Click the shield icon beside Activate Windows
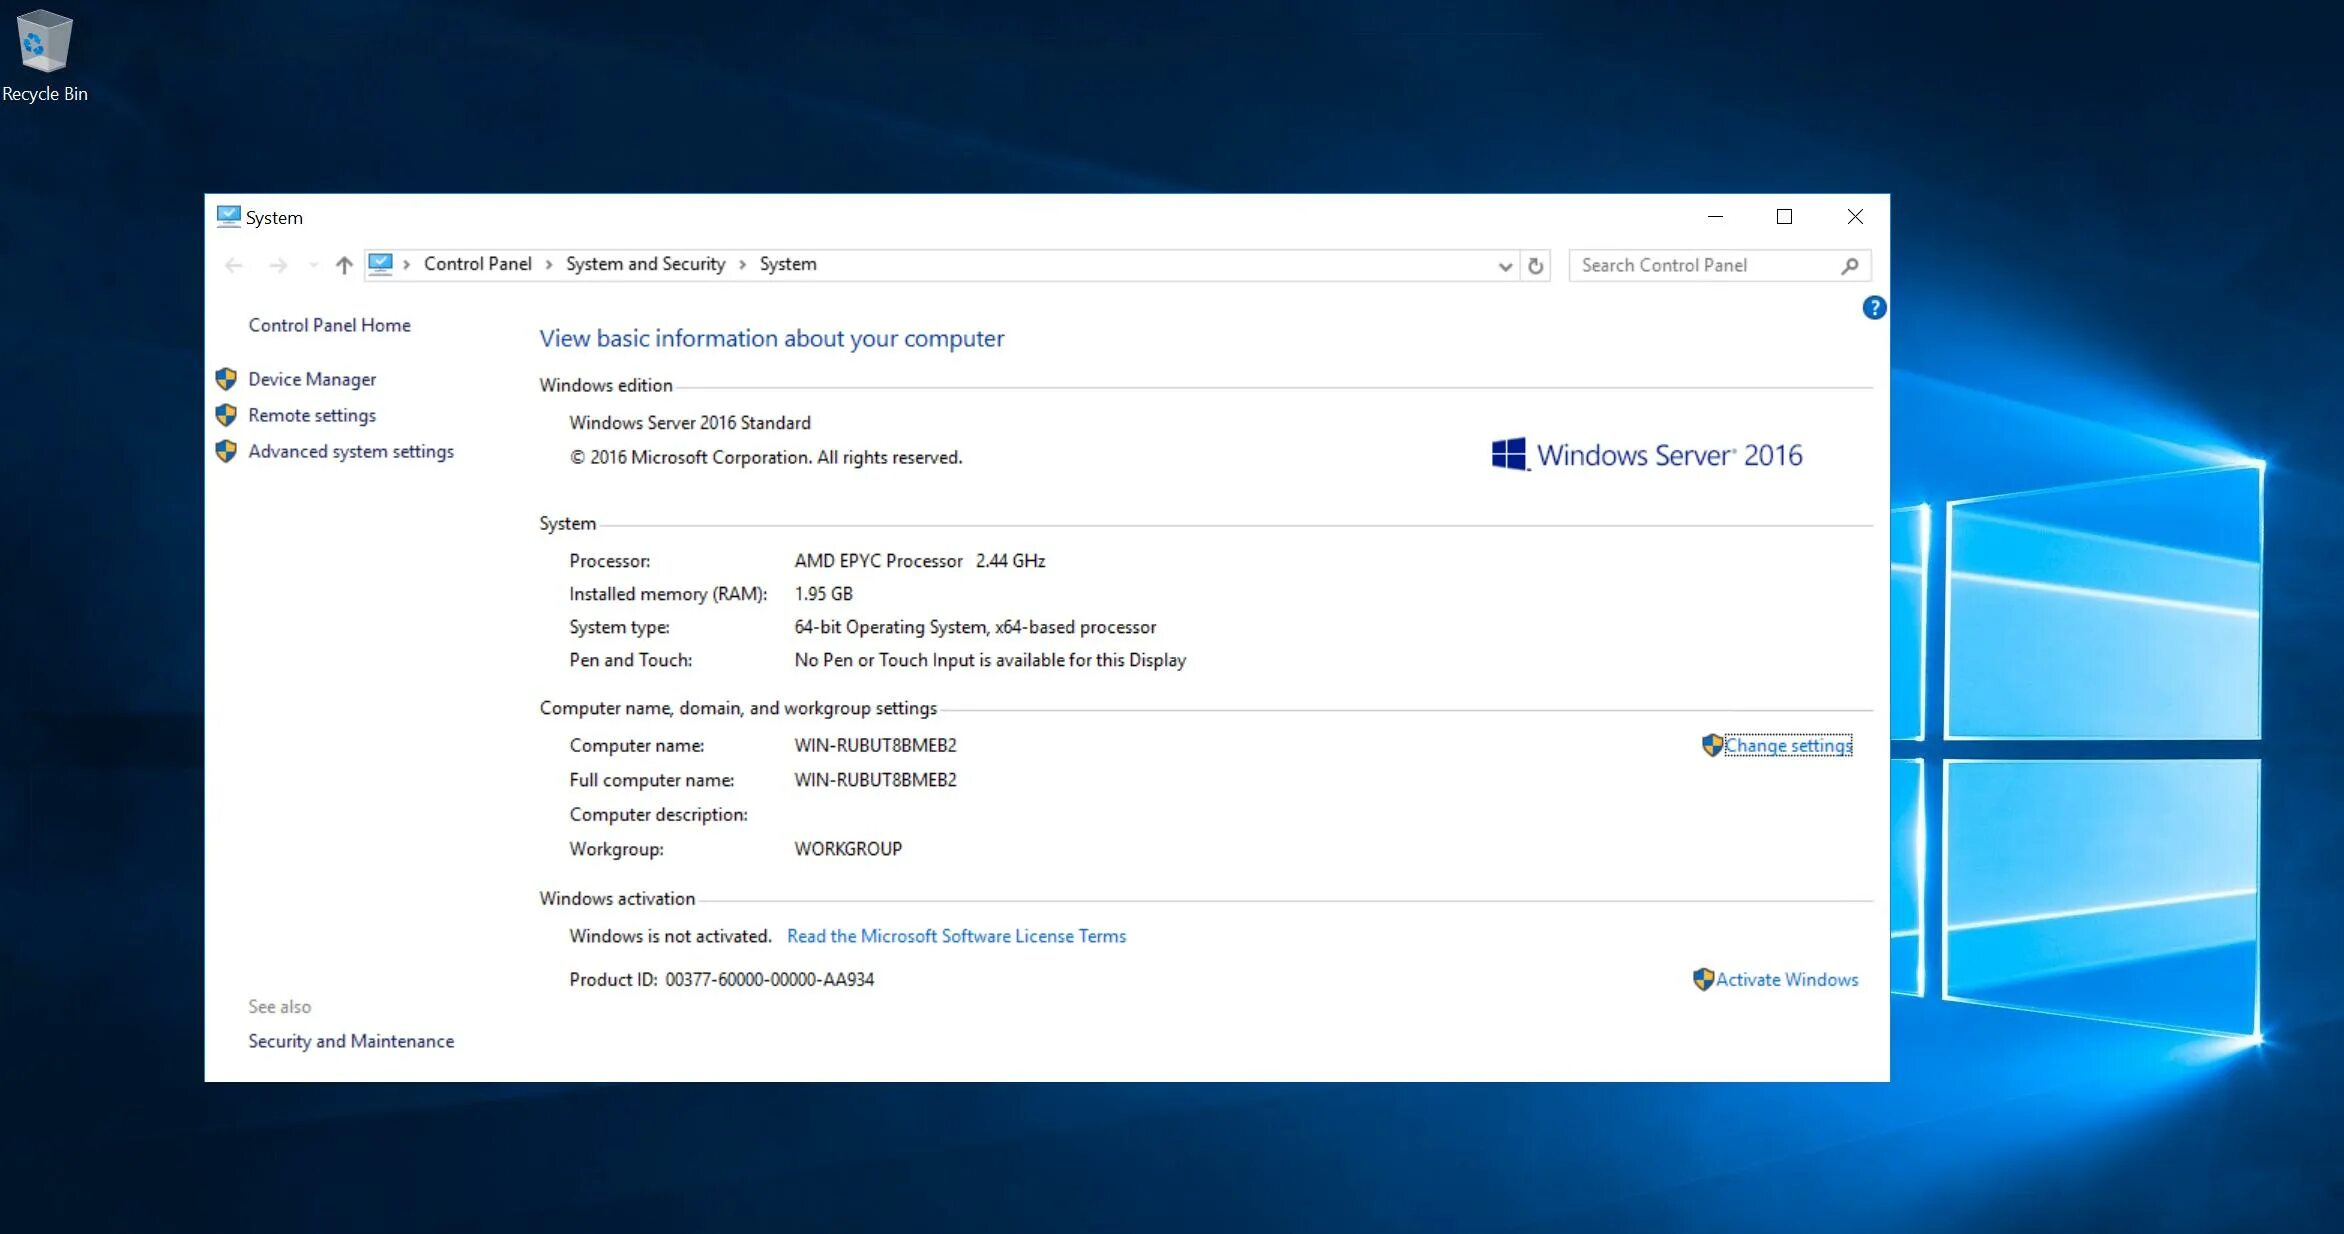The image size is (2344, 1234). click(x=1703, y=979)
